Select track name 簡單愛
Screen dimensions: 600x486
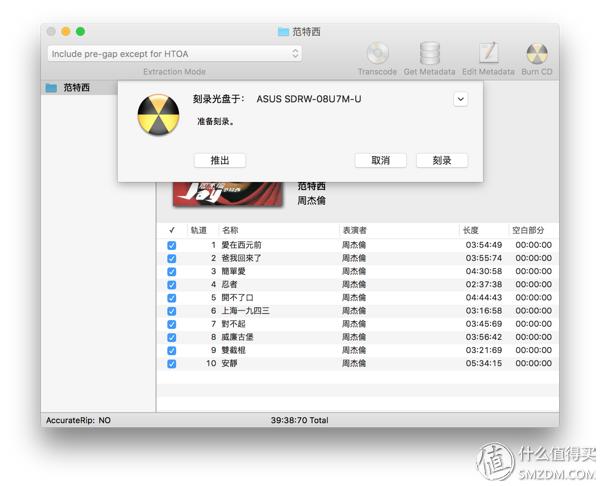(x=233, y=271)
